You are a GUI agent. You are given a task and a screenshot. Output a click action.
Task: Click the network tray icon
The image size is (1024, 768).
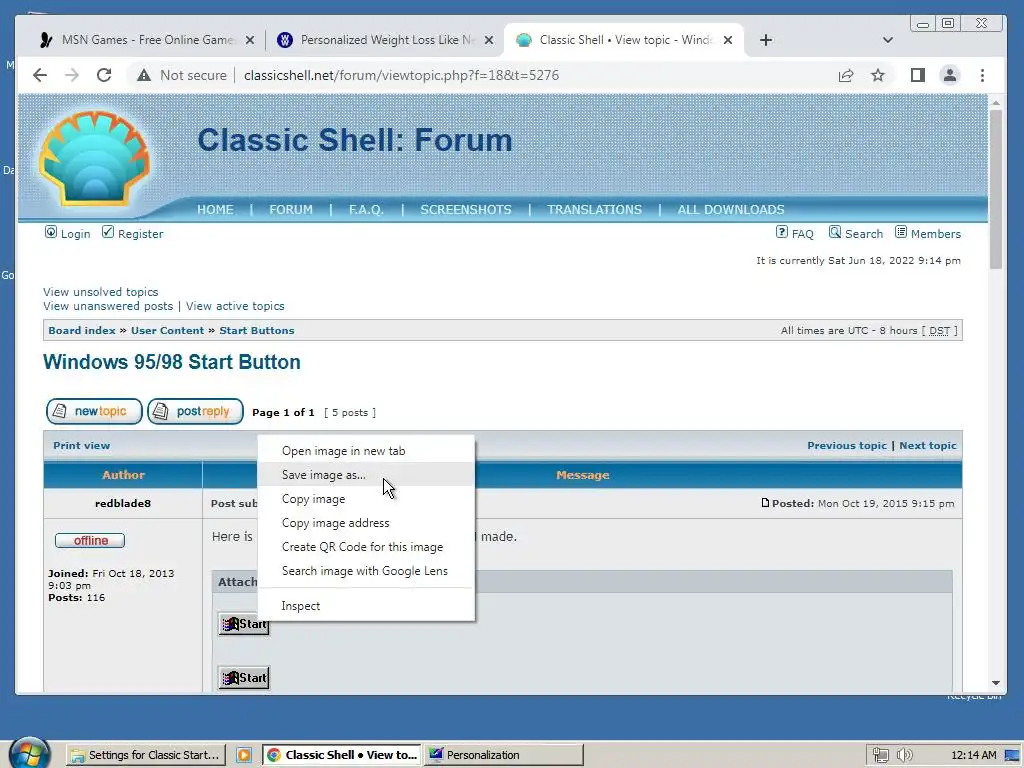pyautogui.click(x=880, y=755)
